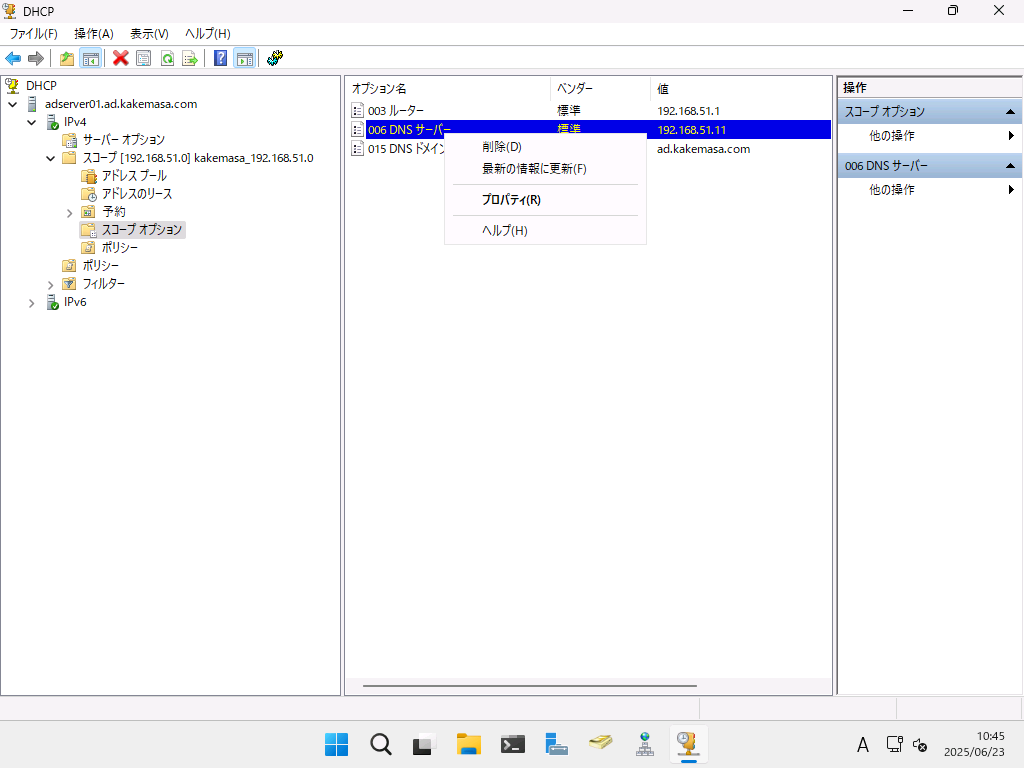Open the Terminal icon on taskbar
The width and height of the screenshot is (1024, 768).
coord(513,744)
